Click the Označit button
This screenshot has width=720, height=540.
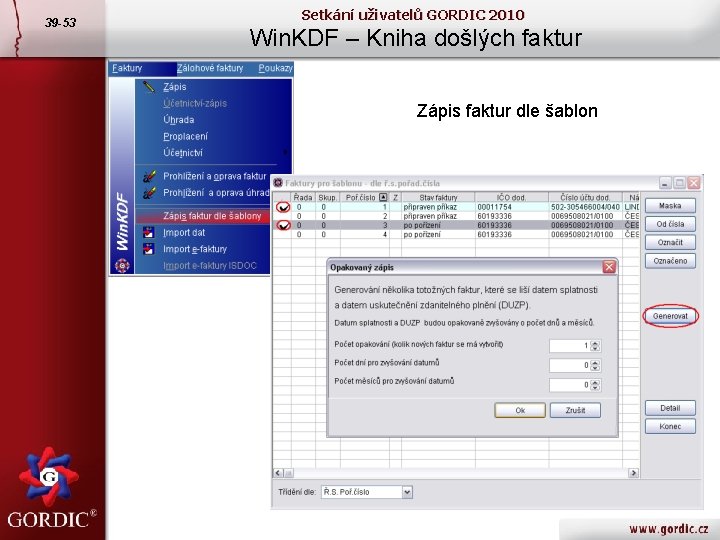[670, 242]
